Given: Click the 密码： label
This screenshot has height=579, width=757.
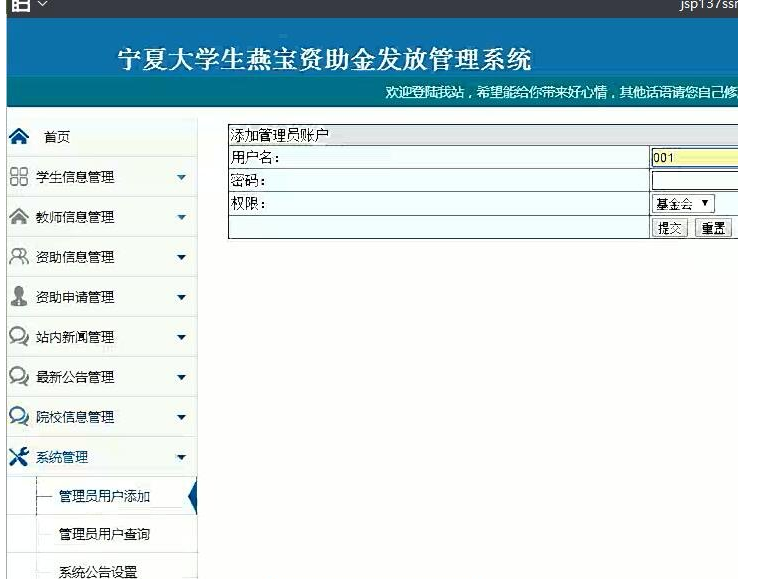Looking at the screenshot, I should (248, 181).
